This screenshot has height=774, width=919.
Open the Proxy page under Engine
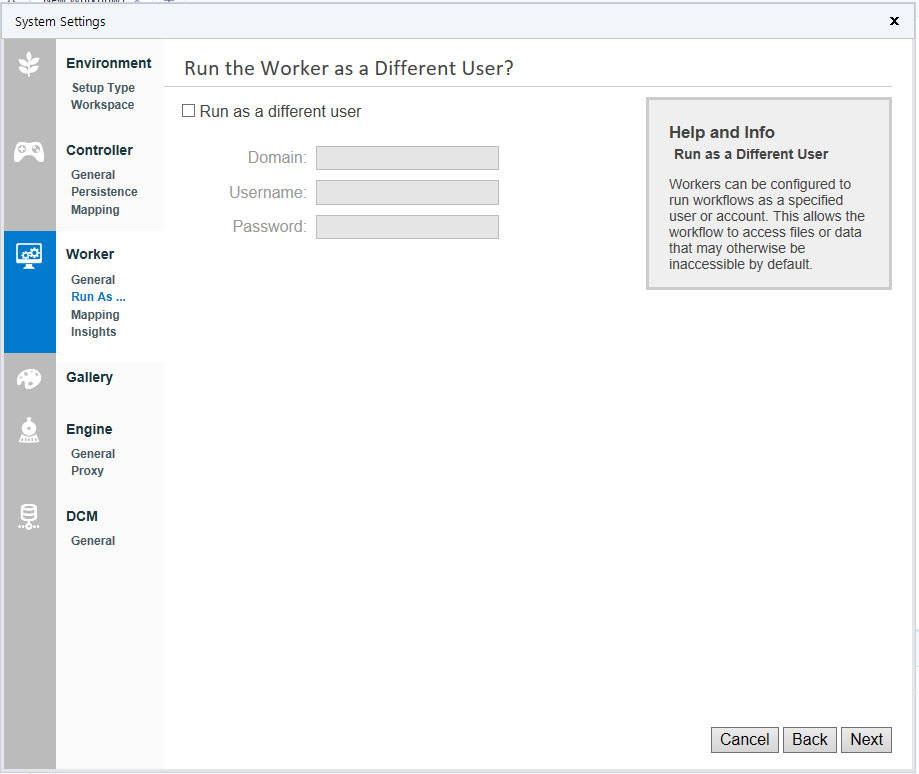coord(87,470)
